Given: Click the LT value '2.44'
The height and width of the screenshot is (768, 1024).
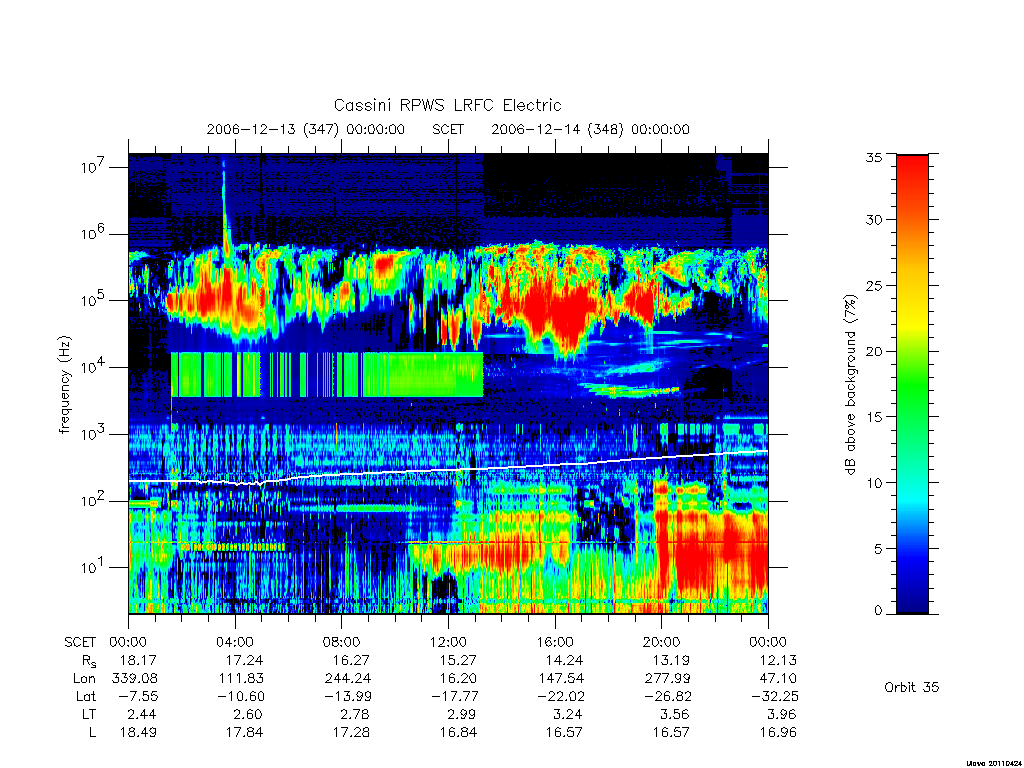Looking at the screenshot, I should pos(142,714).
